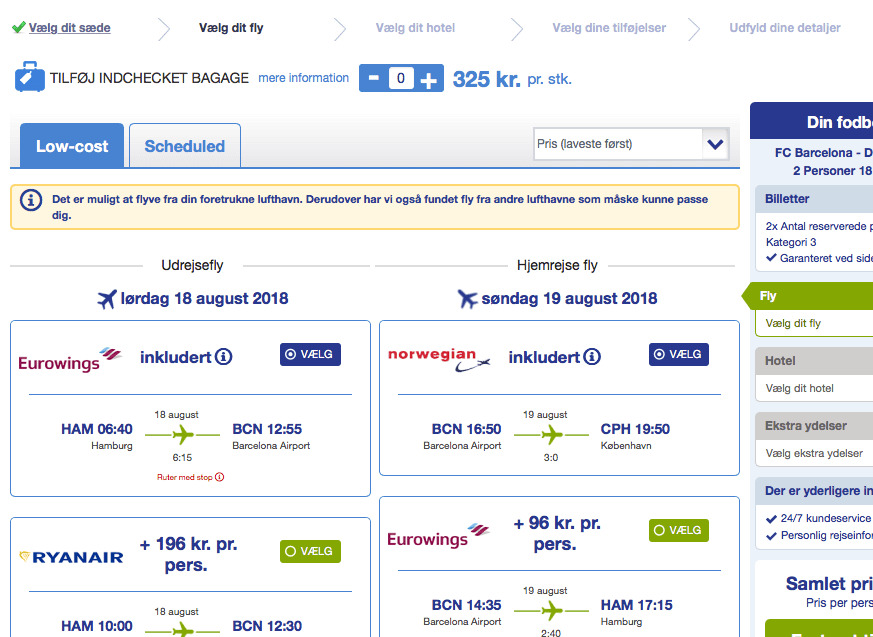Expand the Ekstra ydelser sidebar section
The width and height of the screenshot is (873, 637).
(813, 426)
